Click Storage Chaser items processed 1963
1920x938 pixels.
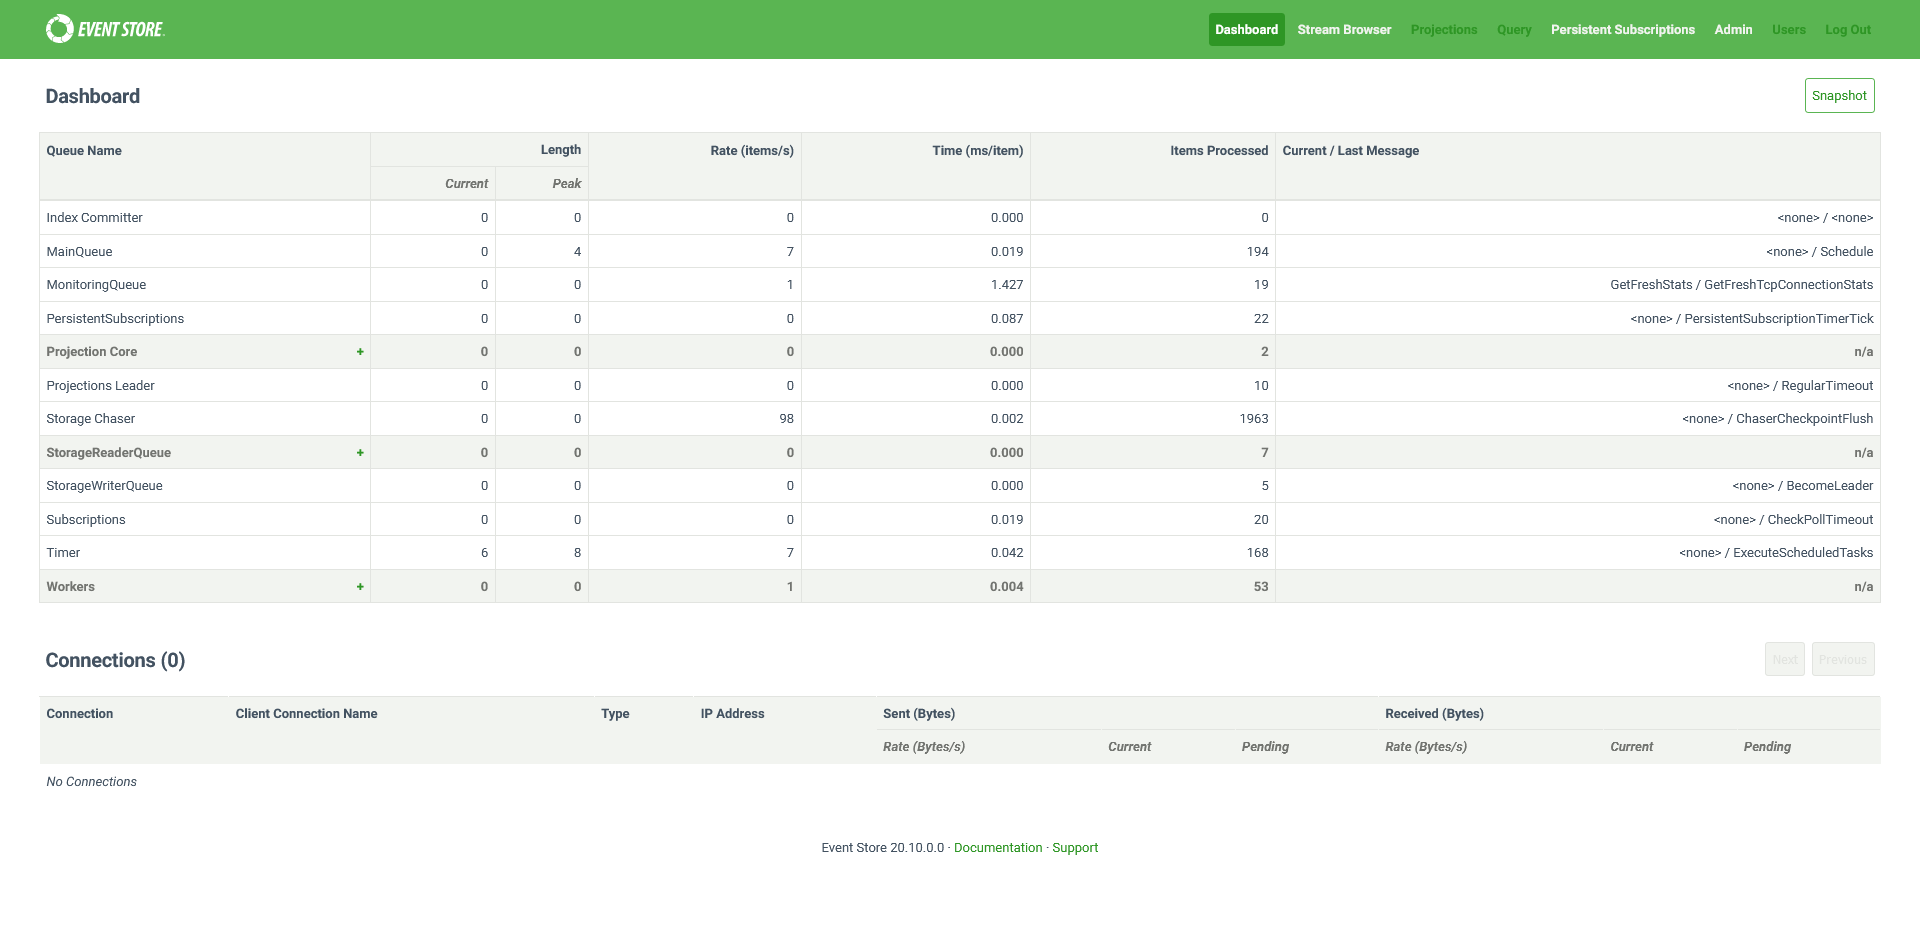coord(1254,419)
